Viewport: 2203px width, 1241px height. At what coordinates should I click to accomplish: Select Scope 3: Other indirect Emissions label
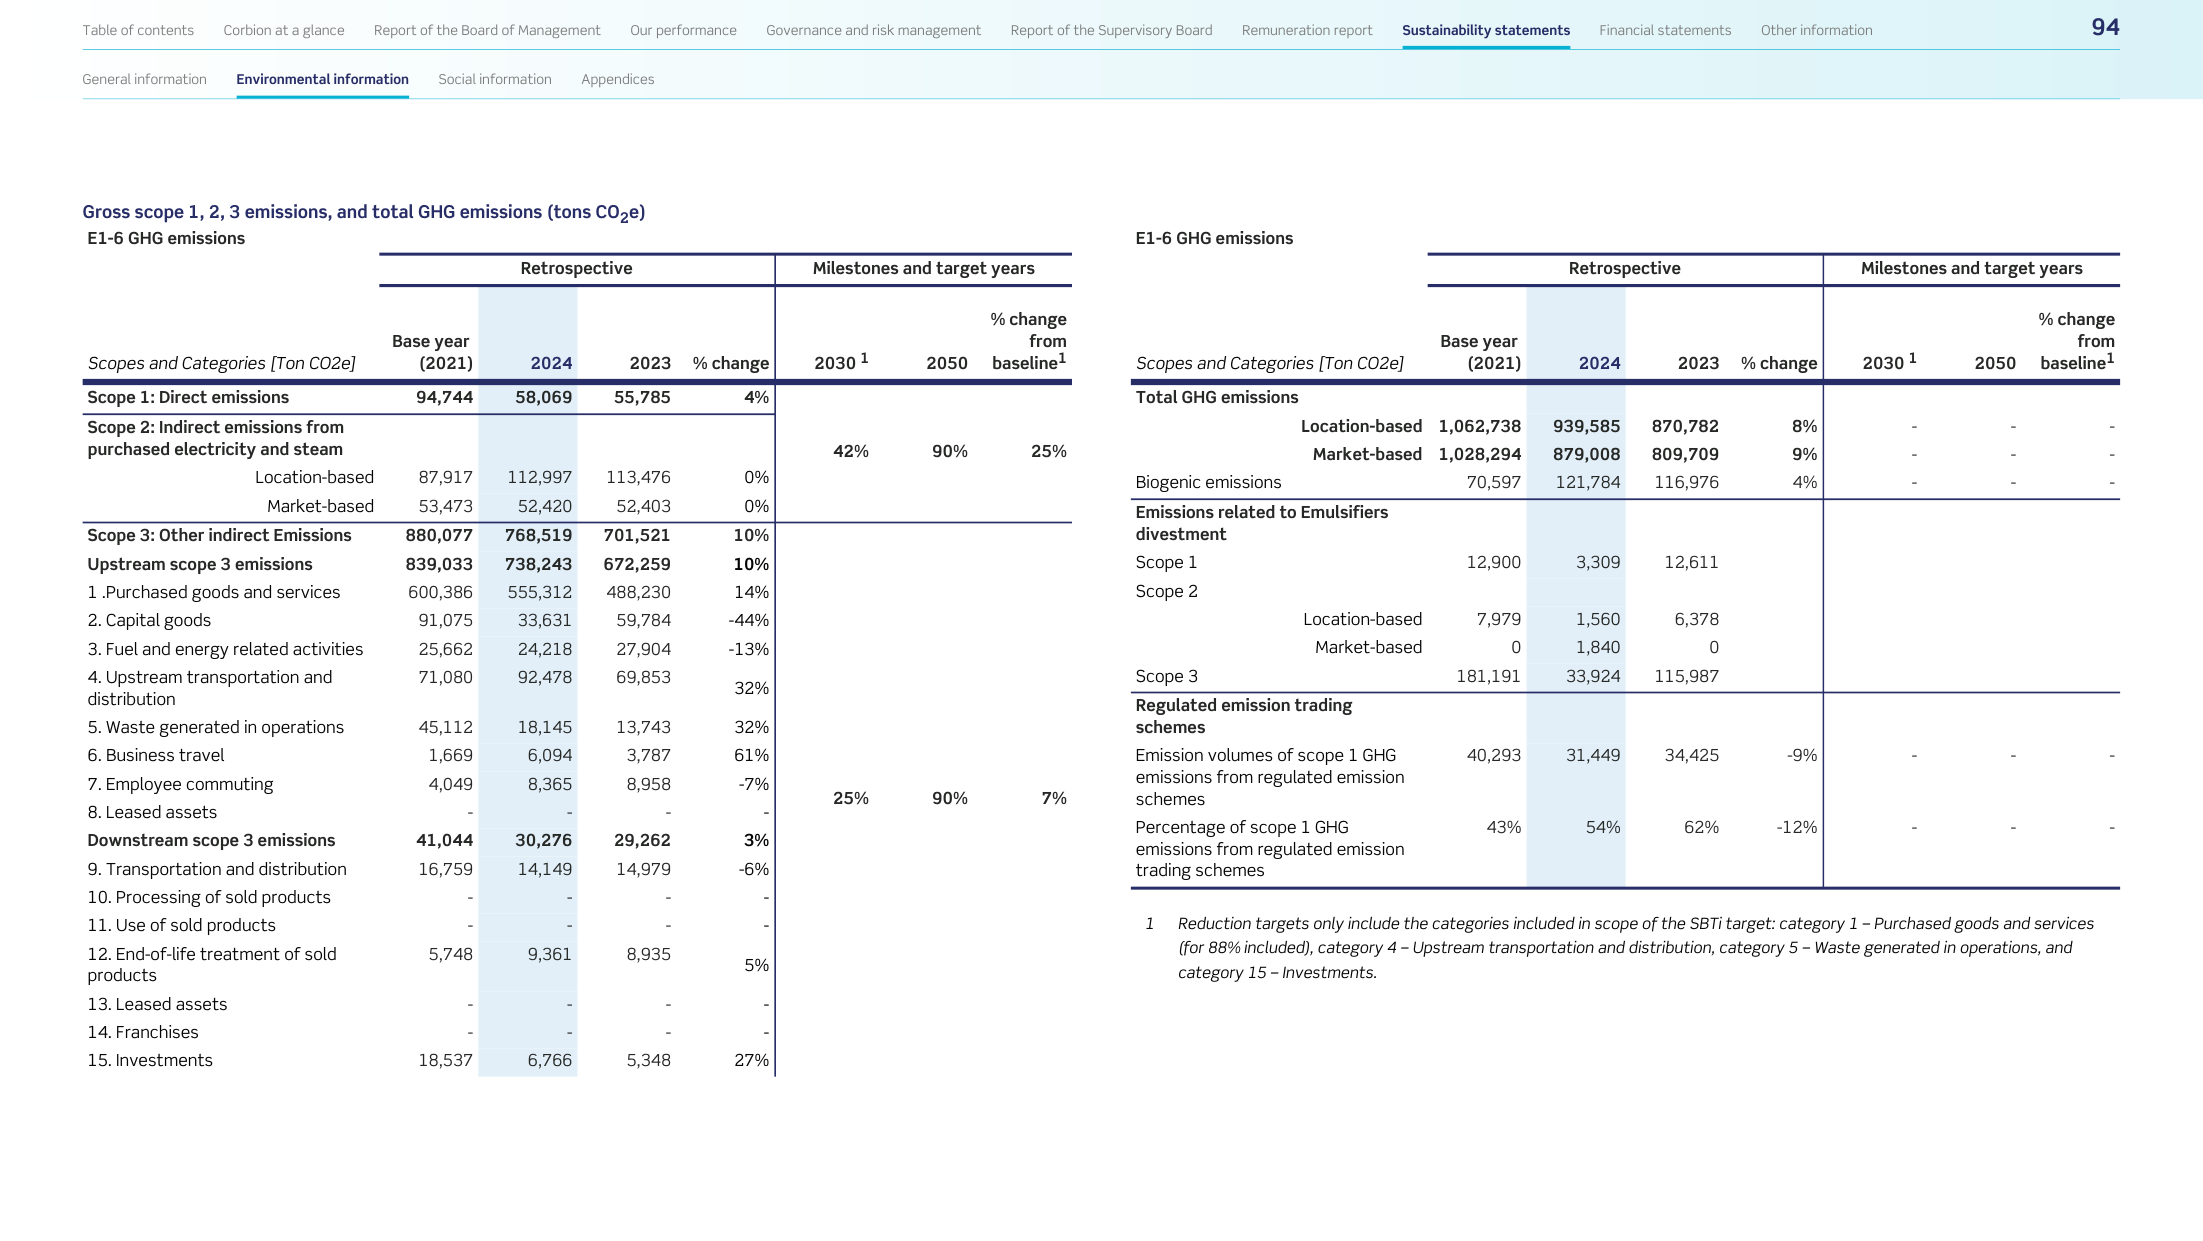pos(219,535)
